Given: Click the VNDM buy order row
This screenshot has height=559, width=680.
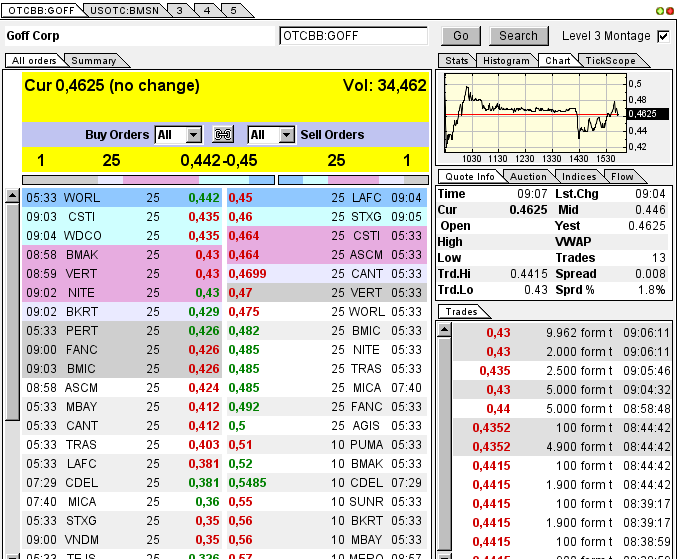Looking at the screenshot, I should tap(122, 540).
